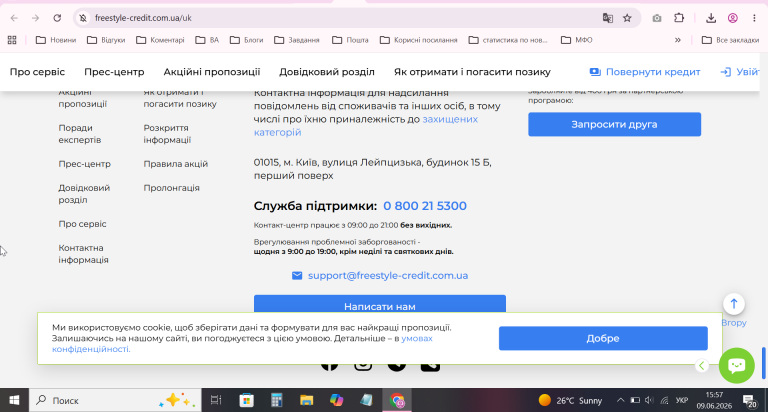Open the МФО bookmark folder

tap(576, 40)
